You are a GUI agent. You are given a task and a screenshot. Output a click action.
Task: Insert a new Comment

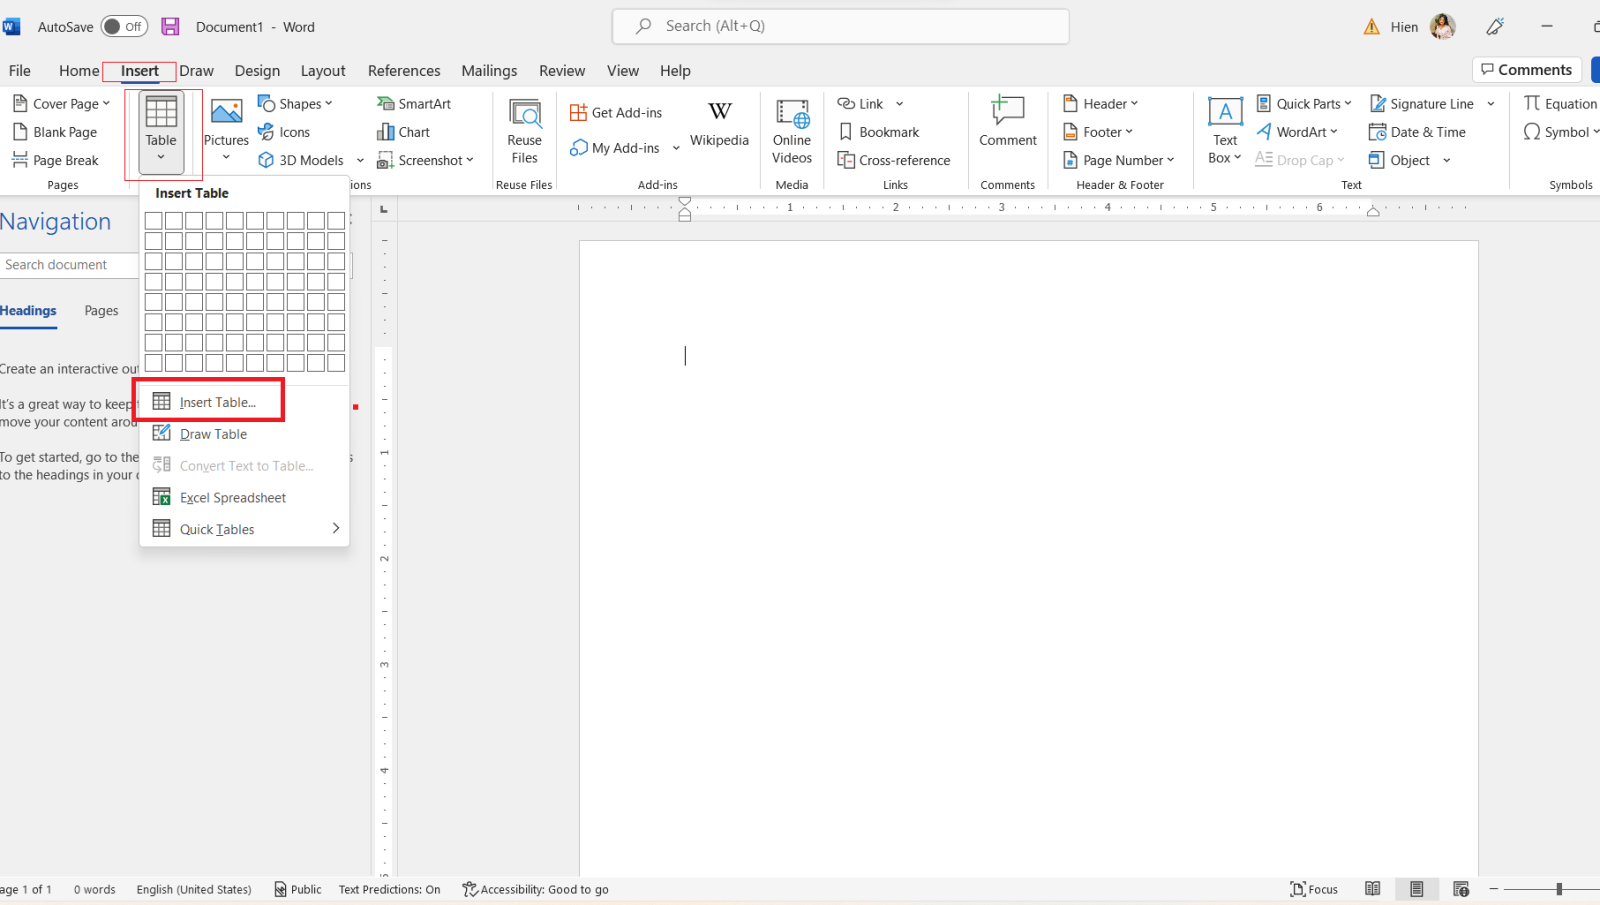[x=1008, y=122]
